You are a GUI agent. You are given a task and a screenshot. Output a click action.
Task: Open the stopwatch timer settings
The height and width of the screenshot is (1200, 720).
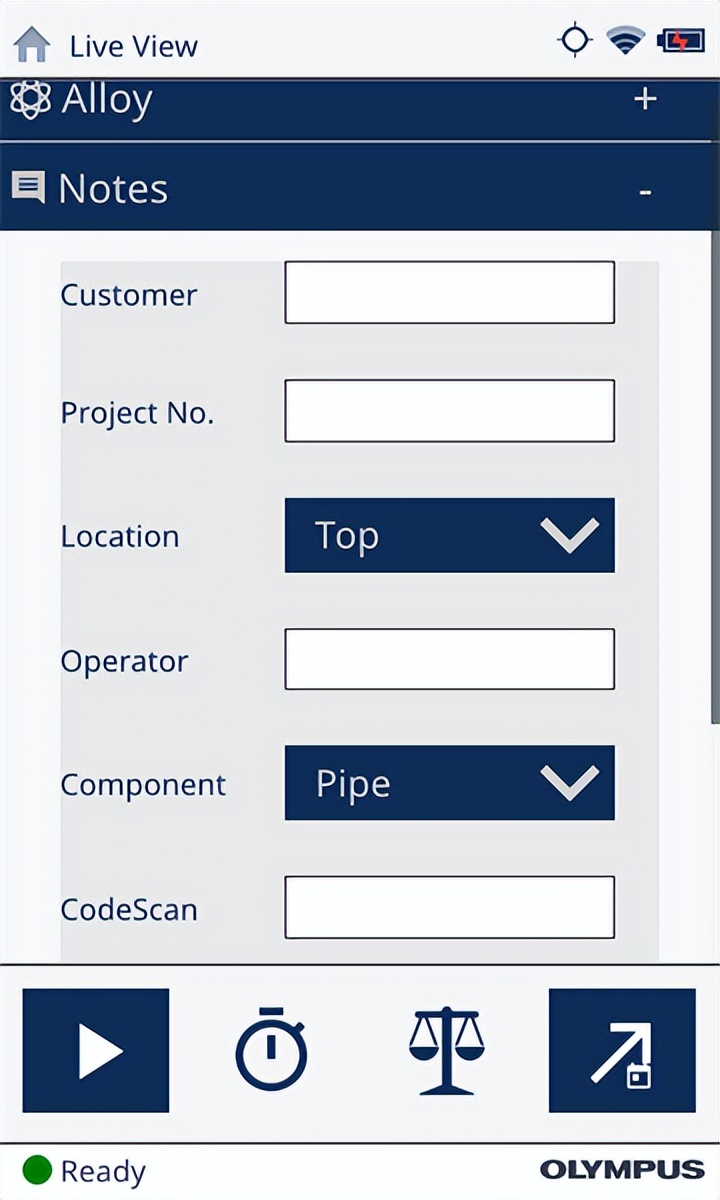(271, 1050)
